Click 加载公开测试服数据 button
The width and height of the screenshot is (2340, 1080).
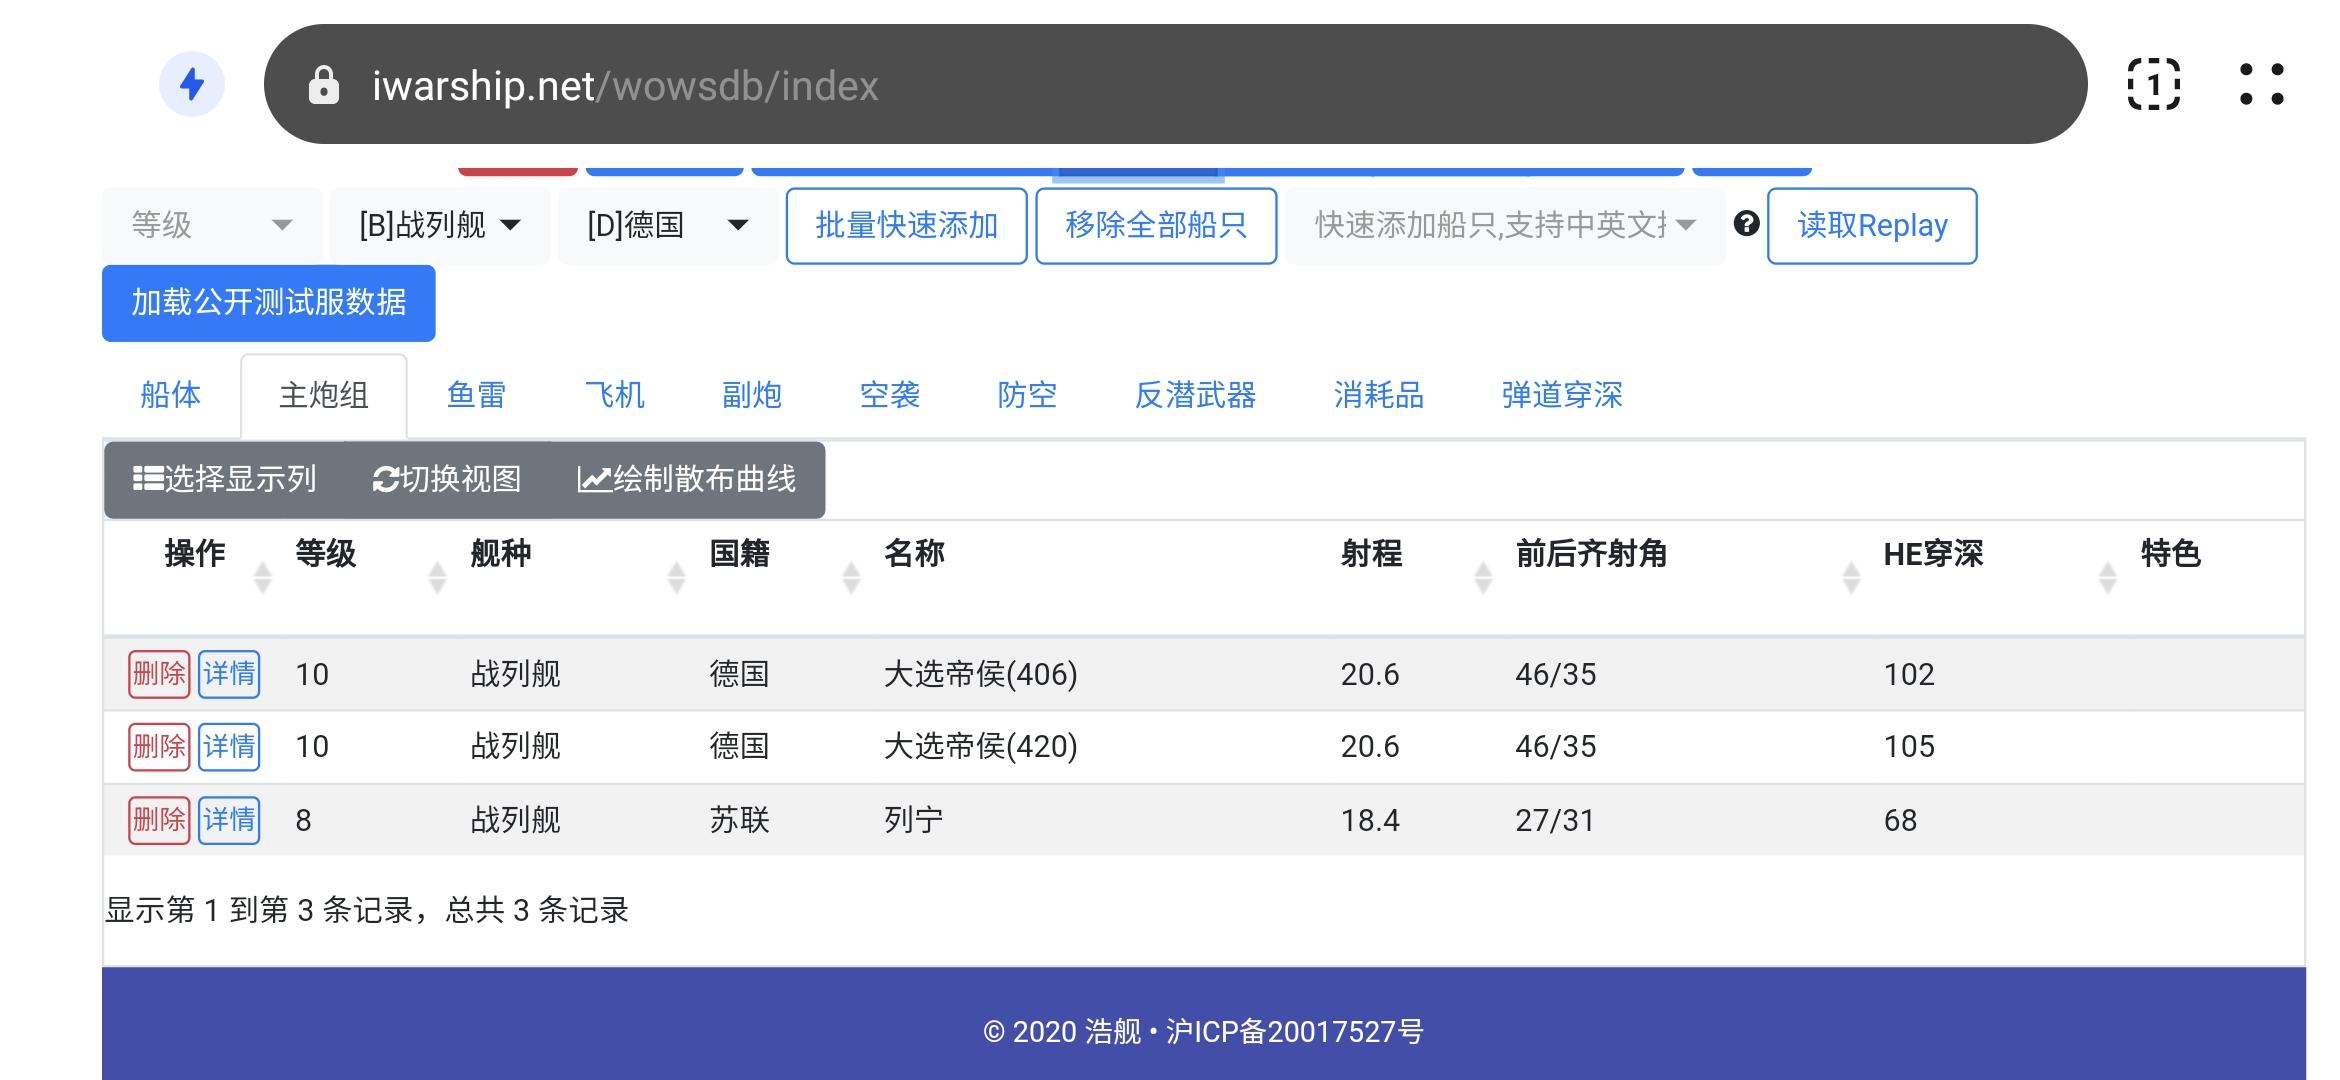tap(268, 303)
